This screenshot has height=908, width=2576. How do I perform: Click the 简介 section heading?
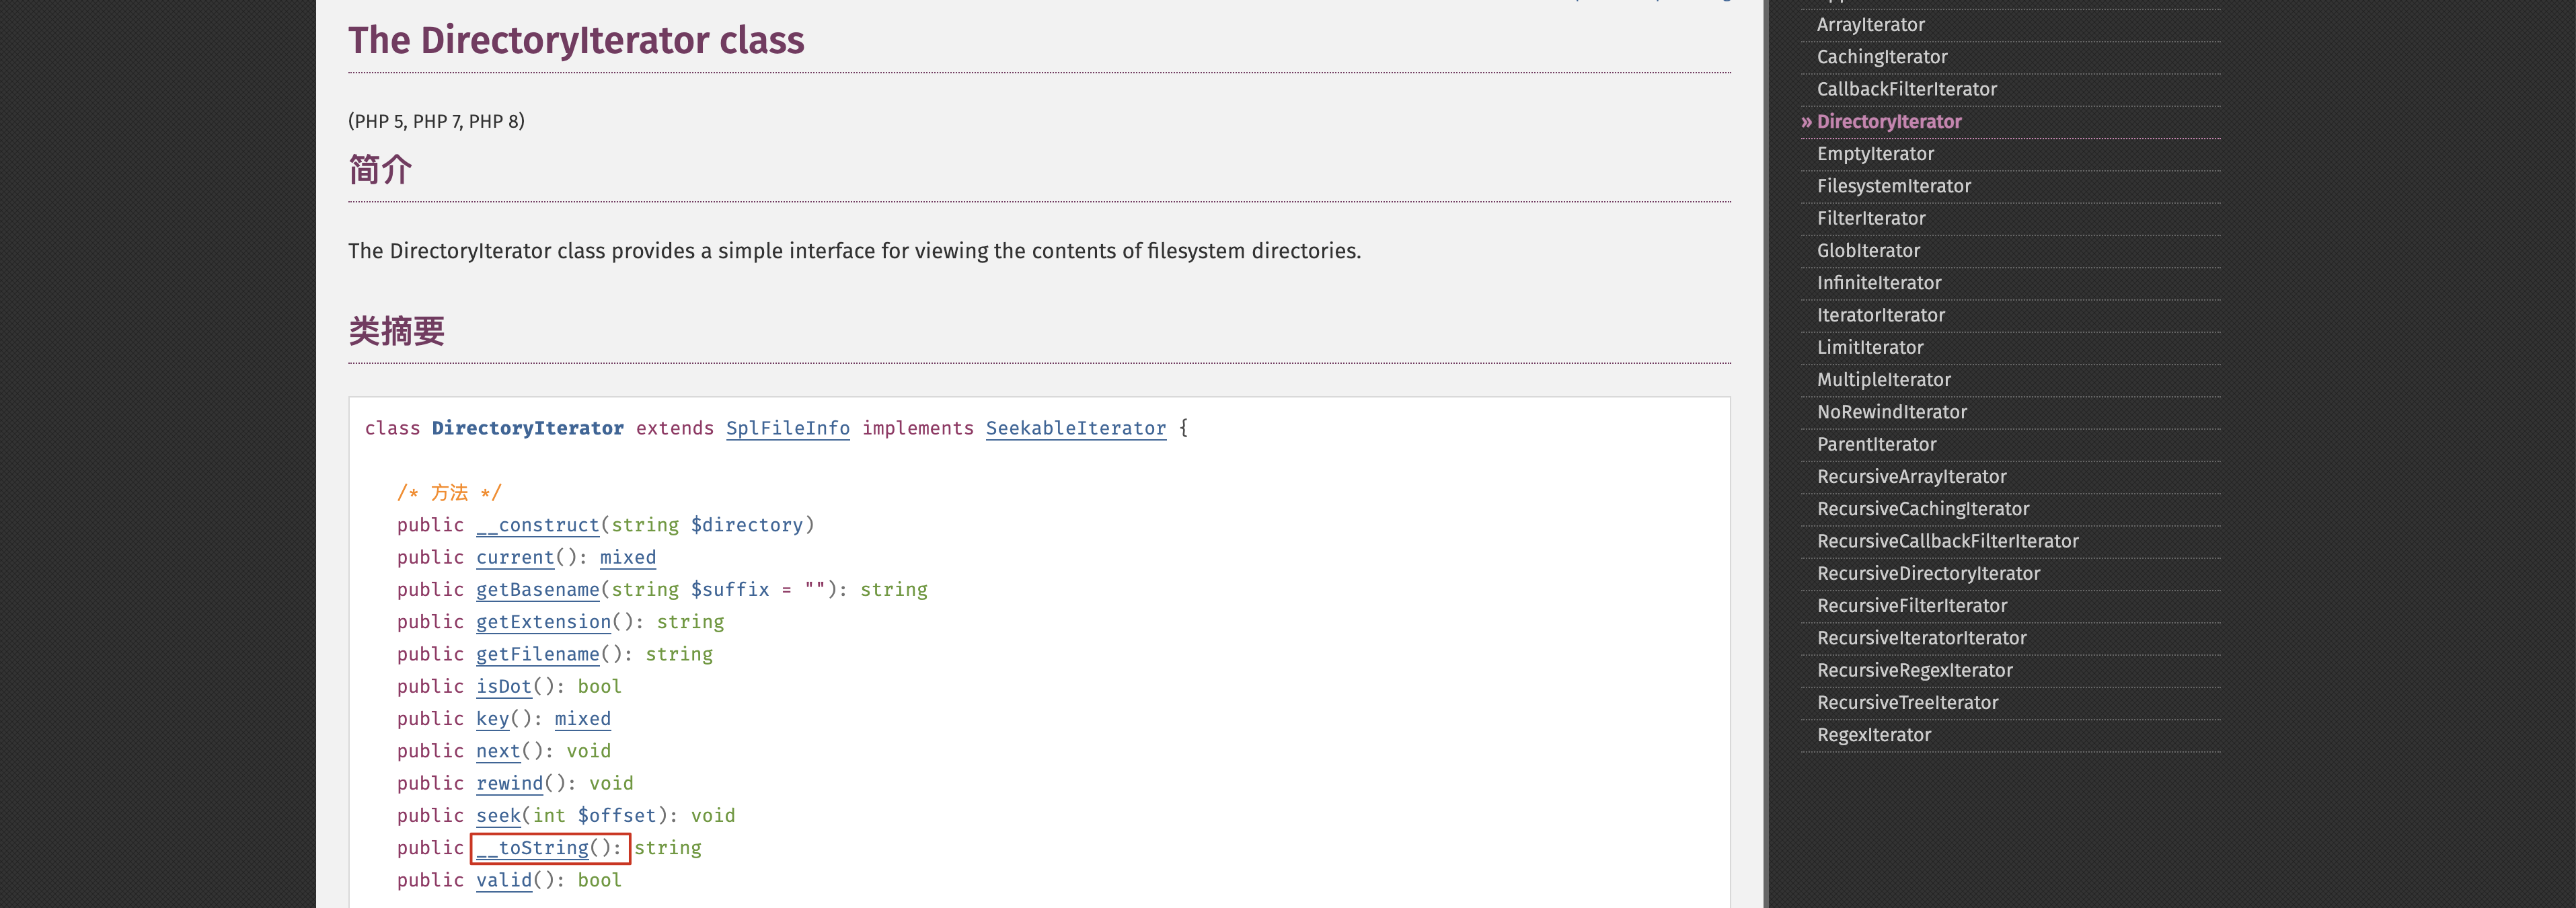point(380,169)
